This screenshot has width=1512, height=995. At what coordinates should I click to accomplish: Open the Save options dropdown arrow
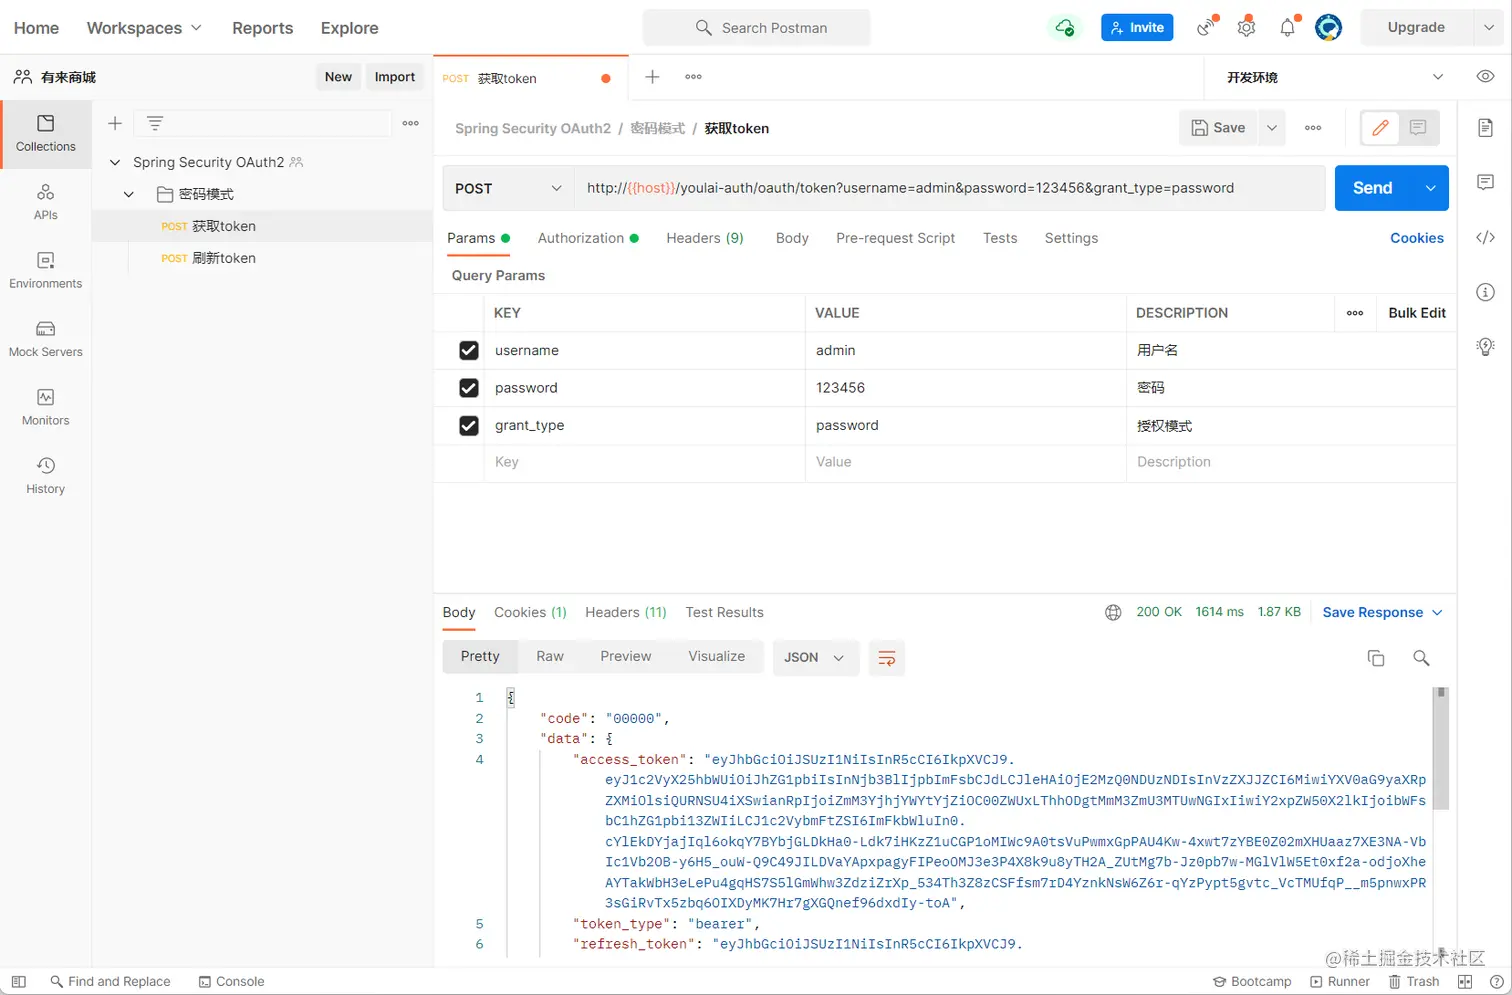point(1271,128)
